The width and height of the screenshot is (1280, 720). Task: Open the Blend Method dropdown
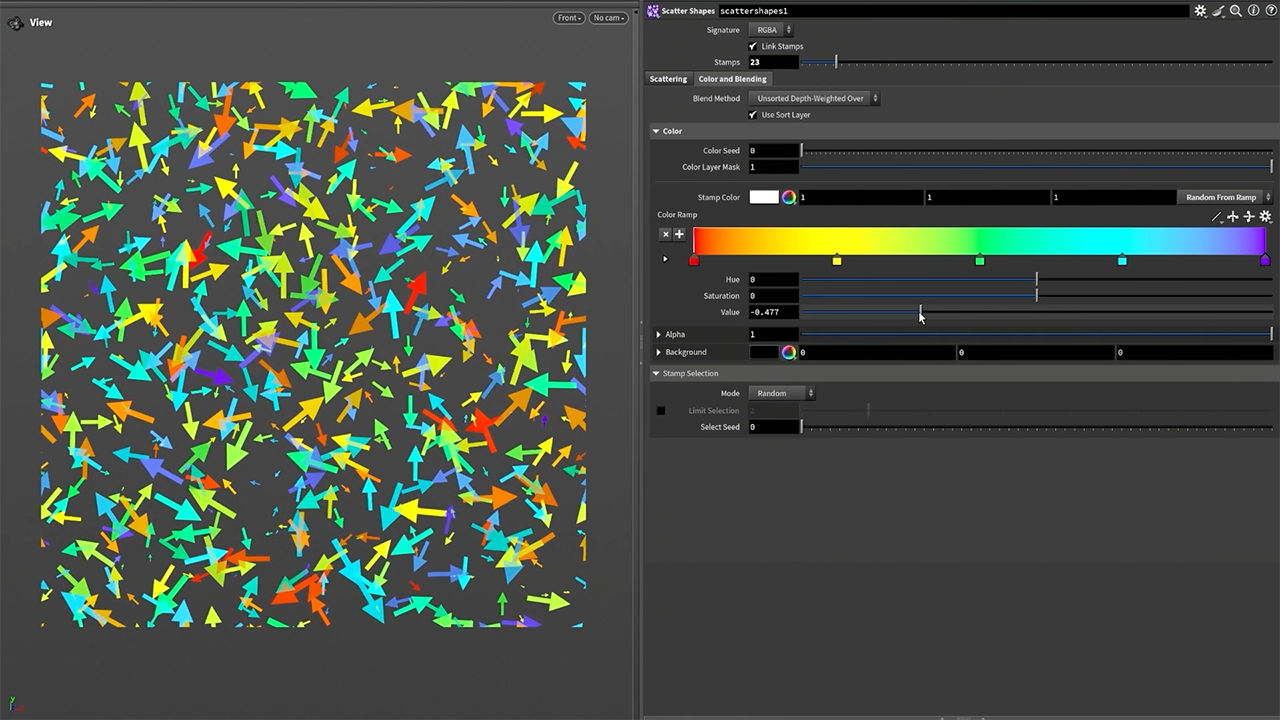tap(813, 98)
